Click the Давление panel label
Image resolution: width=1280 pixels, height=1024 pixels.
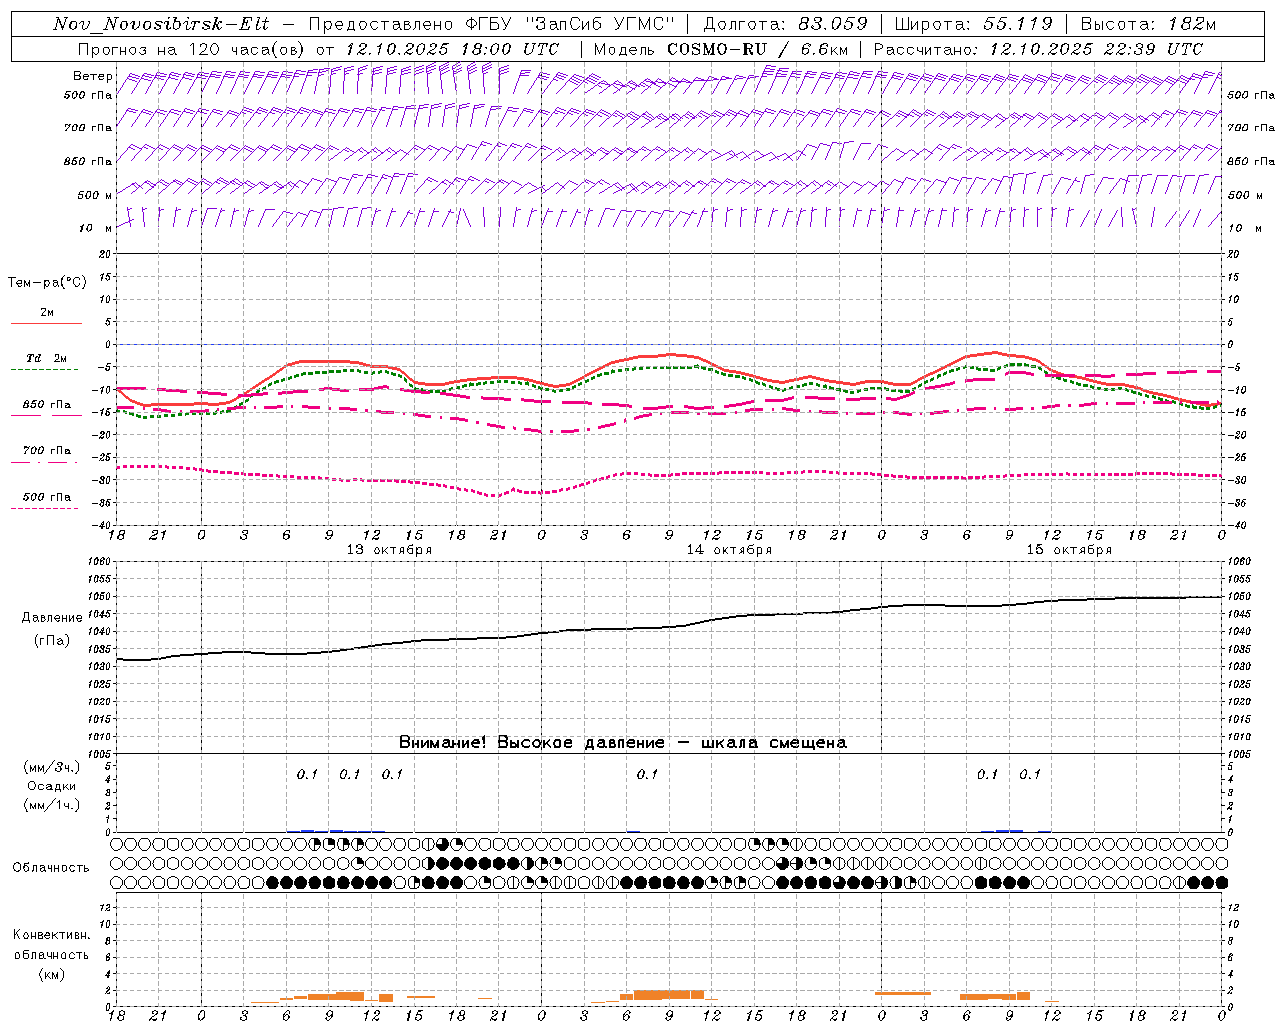tap(52, 618)
